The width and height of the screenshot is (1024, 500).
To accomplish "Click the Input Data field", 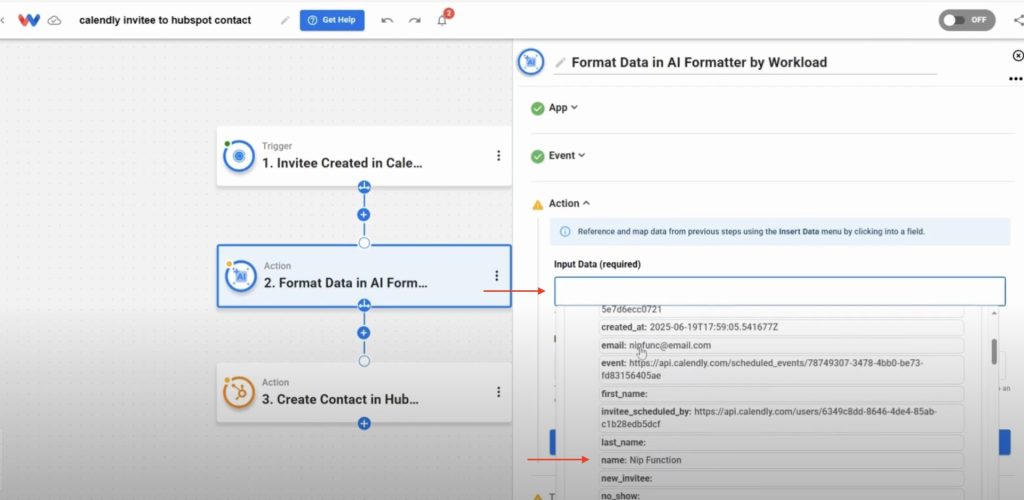I will click(780, 291).
